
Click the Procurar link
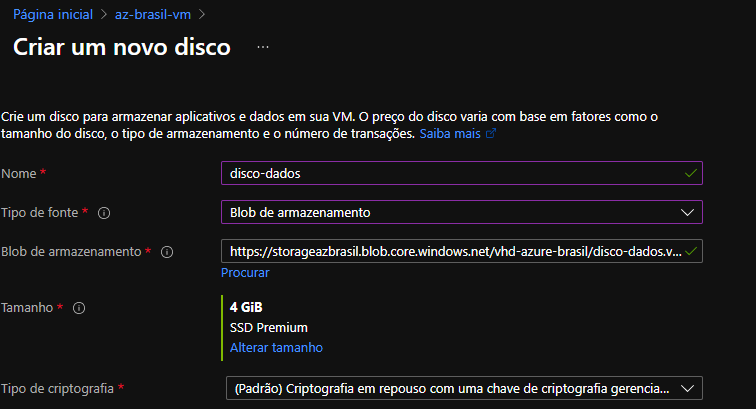tap(245, 273)
